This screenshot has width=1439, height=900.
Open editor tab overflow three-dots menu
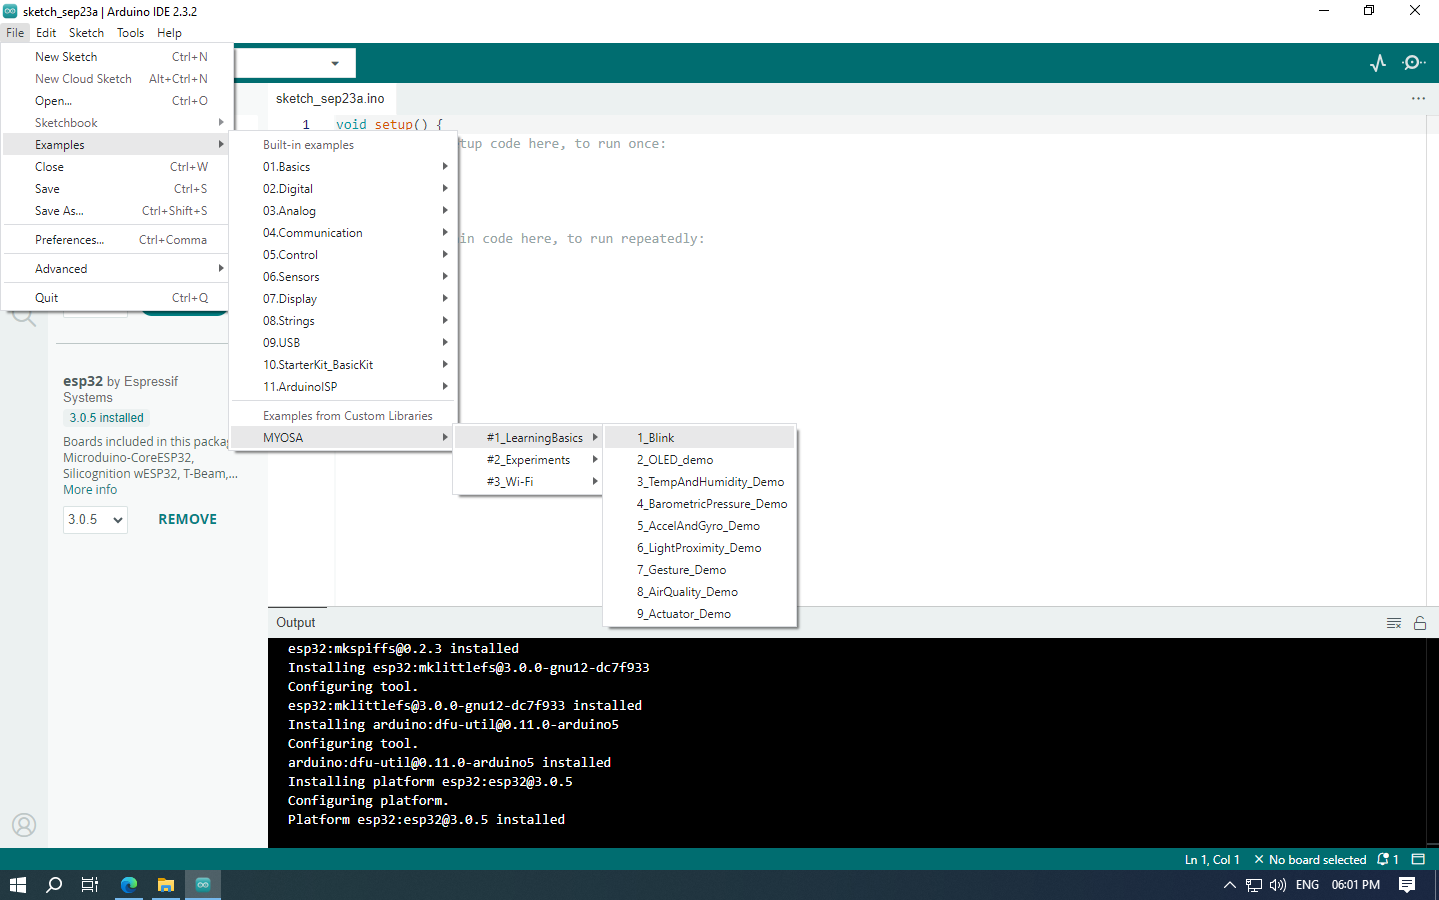1418,98
